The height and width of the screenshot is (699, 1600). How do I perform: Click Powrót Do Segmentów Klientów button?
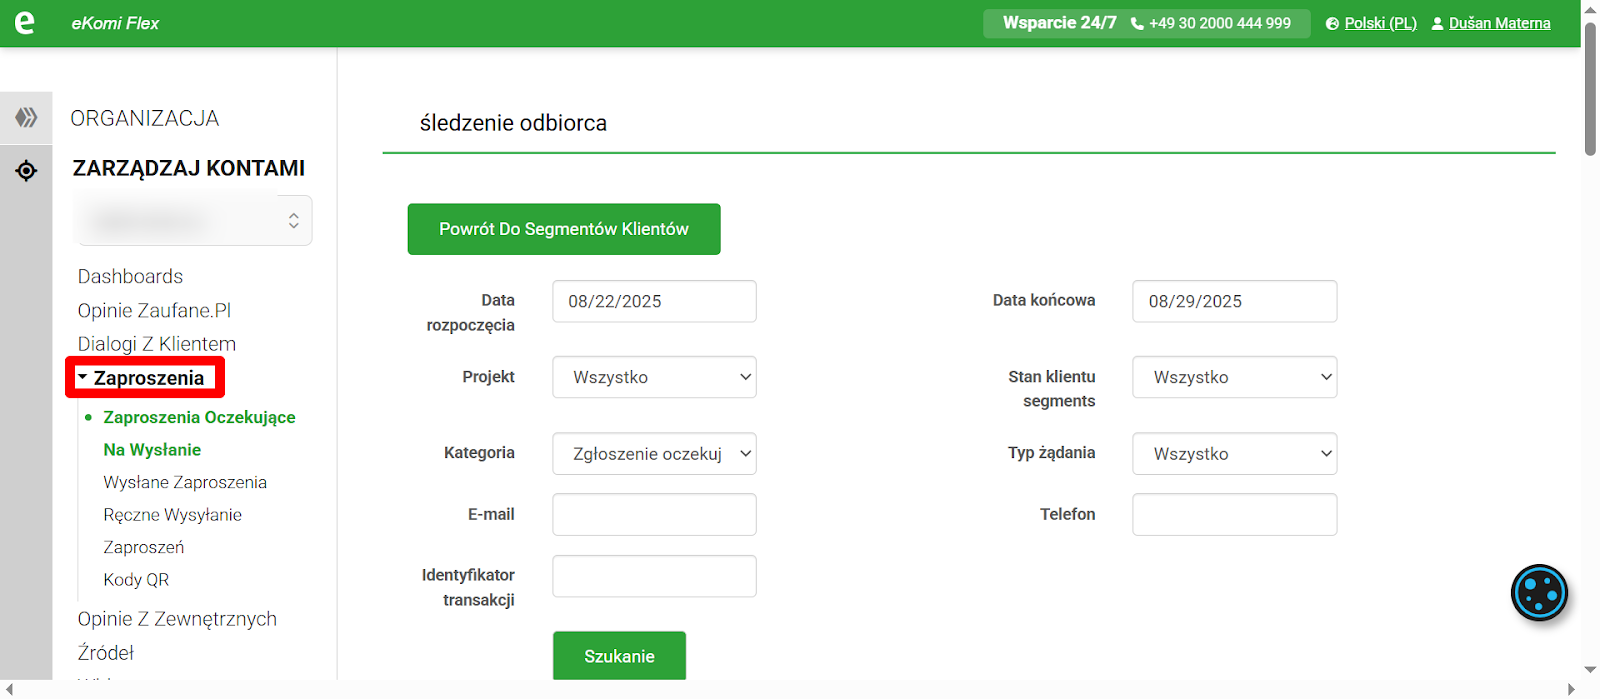(x=563, y=229)
